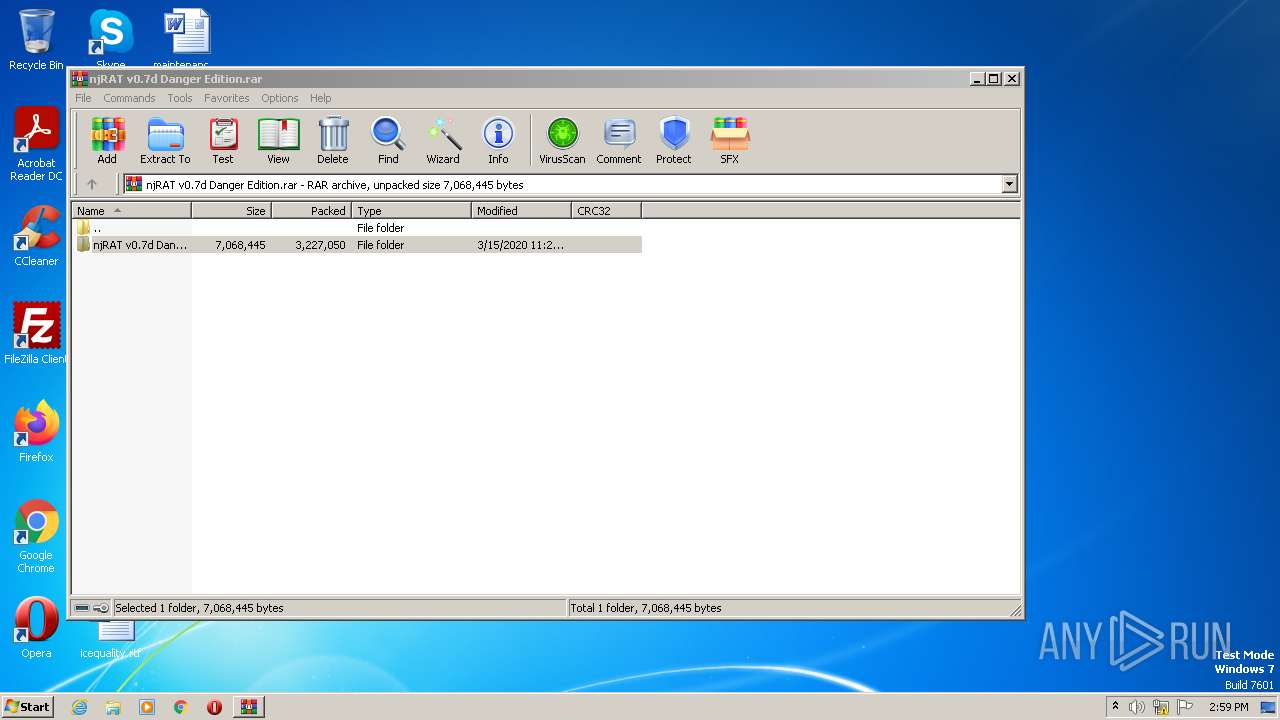This screenshot has width=1280, height=720.
Task: Click the Delete trash icon
Action: pos(333,141)
